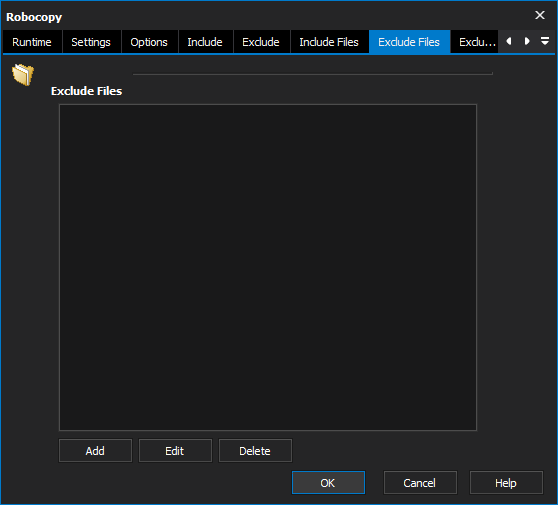The height and width of the screenshot is (505, 558).
Task: Click Delete to remove an entry
Action: click(x=255, y=451)
